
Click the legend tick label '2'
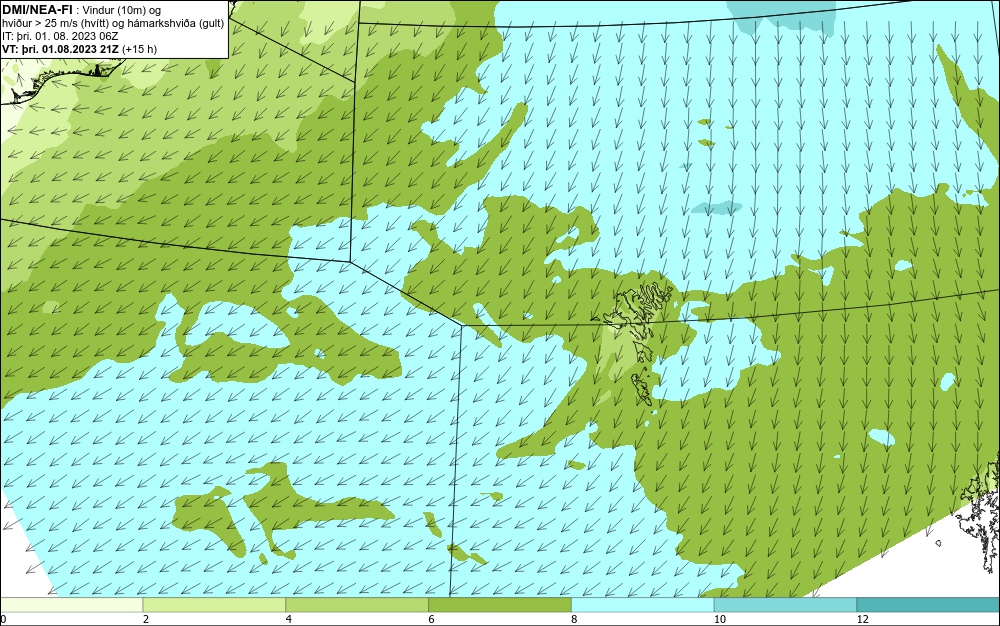[x=146, y=619]
